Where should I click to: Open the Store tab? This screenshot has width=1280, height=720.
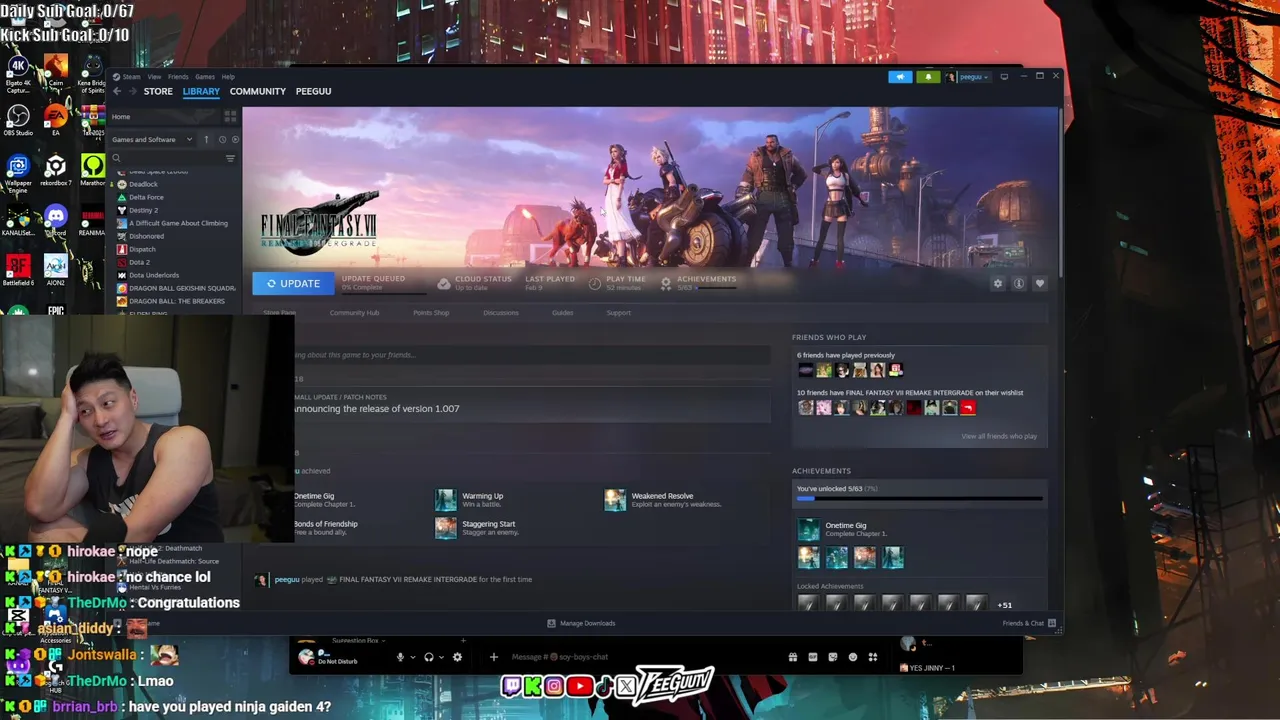[x=158, y=91]
